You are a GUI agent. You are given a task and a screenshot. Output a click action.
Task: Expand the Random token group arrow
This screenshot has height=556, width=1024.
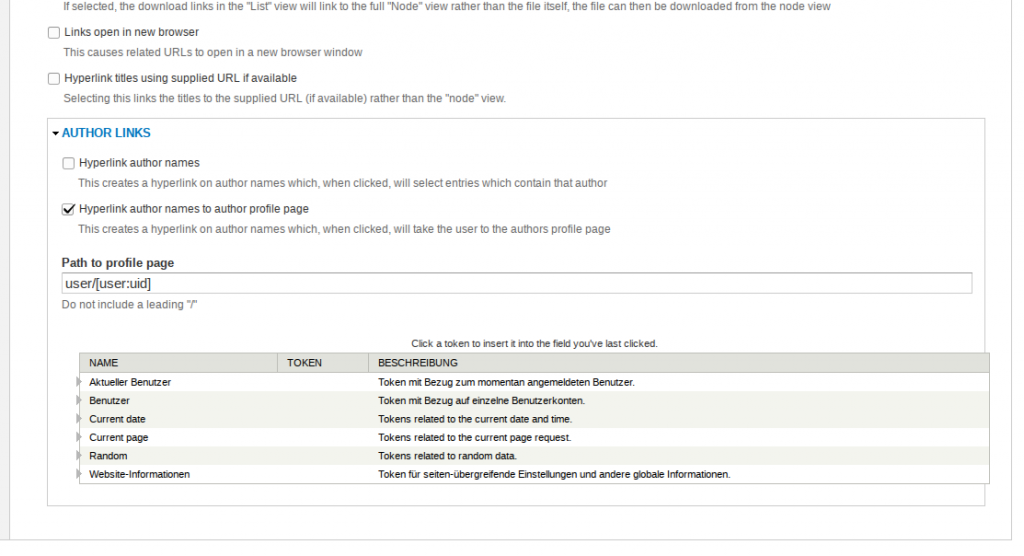80,456
